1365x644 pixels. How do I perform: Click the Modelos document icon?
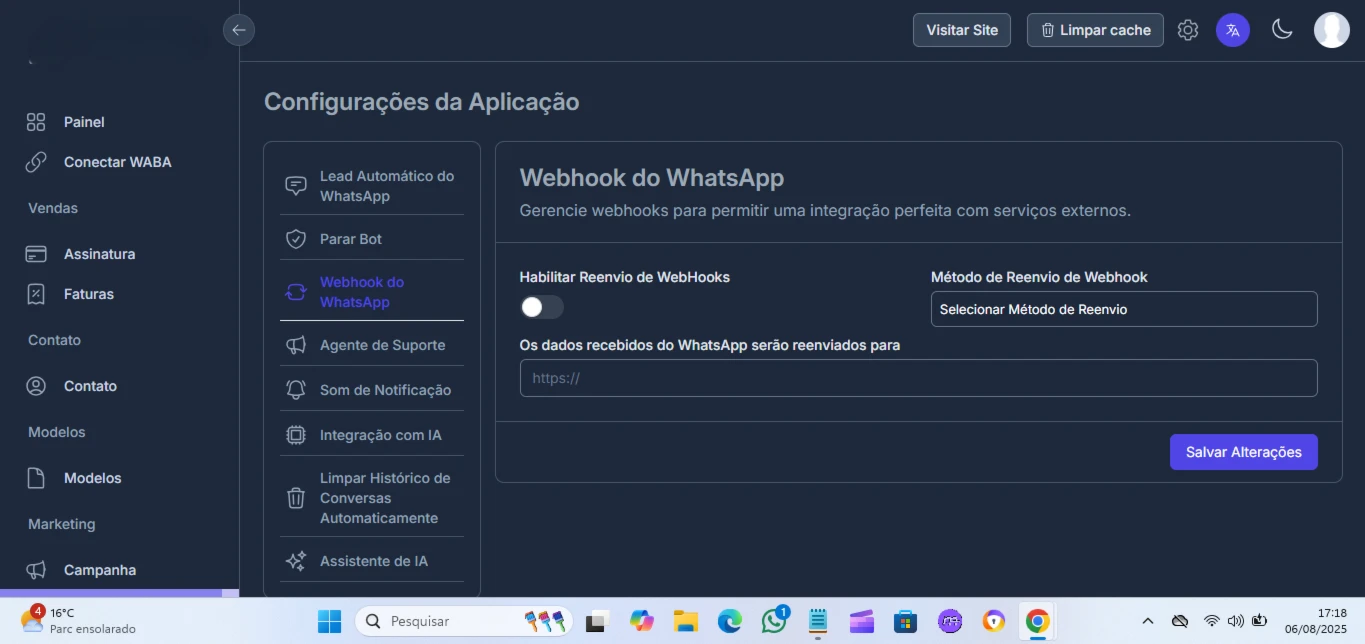tap(36, 478)
